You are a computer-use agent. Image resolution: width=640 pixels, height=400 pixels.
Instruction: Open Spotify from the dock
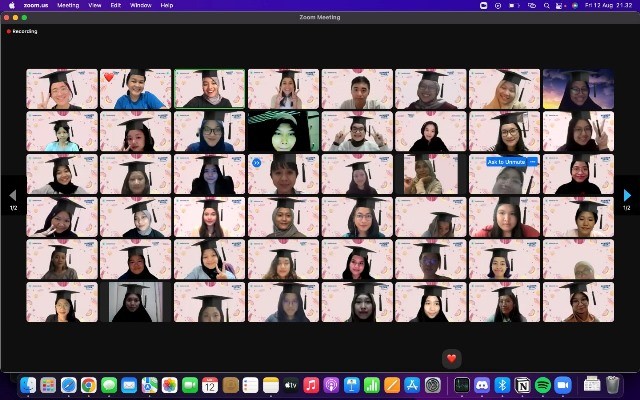pyautogui.click(x=543, y=385)
